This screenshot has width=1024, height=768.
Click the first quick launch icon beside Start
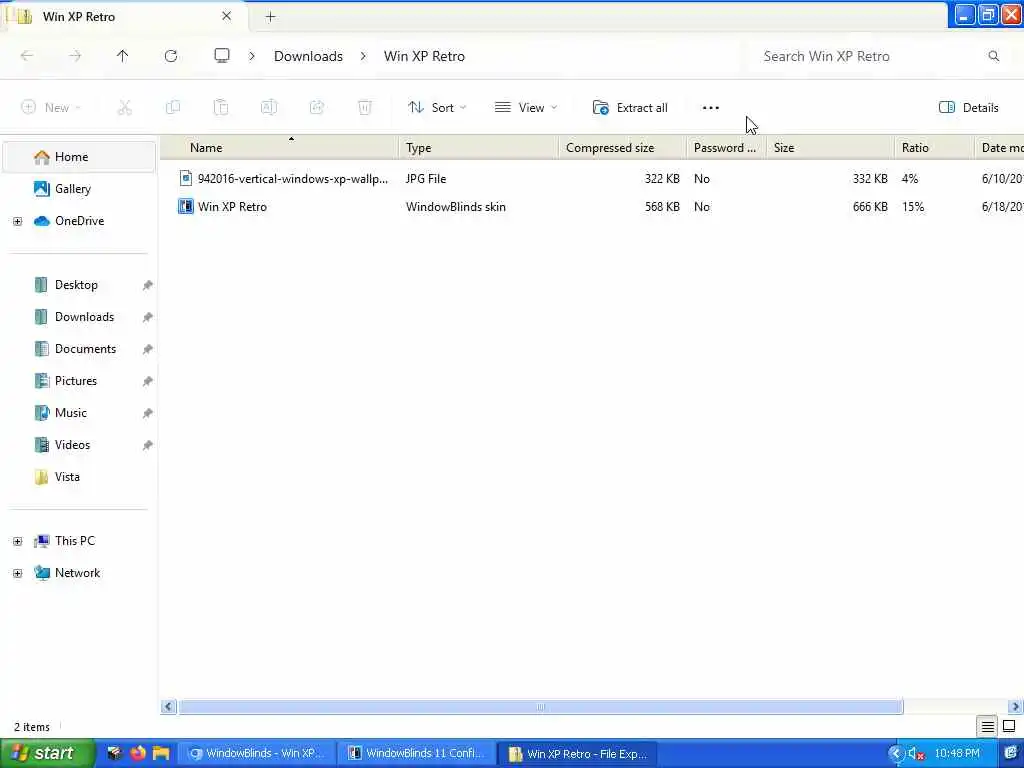[x=114, y=753]
